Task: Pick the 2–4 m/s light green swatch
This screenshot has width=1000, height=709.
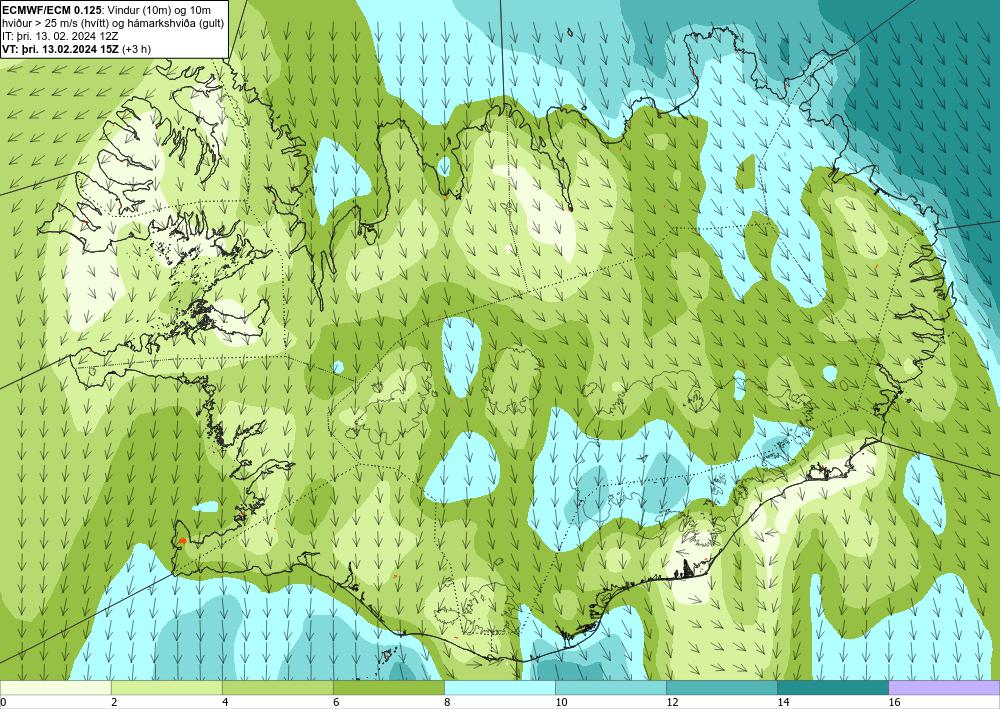Action: [166, 687]
